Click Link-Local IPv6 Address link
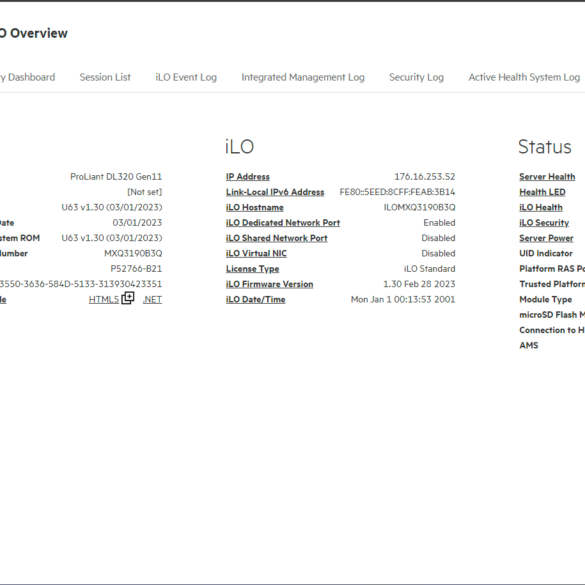The width and height of the screenshot is (585, 585). coord(275,192)
